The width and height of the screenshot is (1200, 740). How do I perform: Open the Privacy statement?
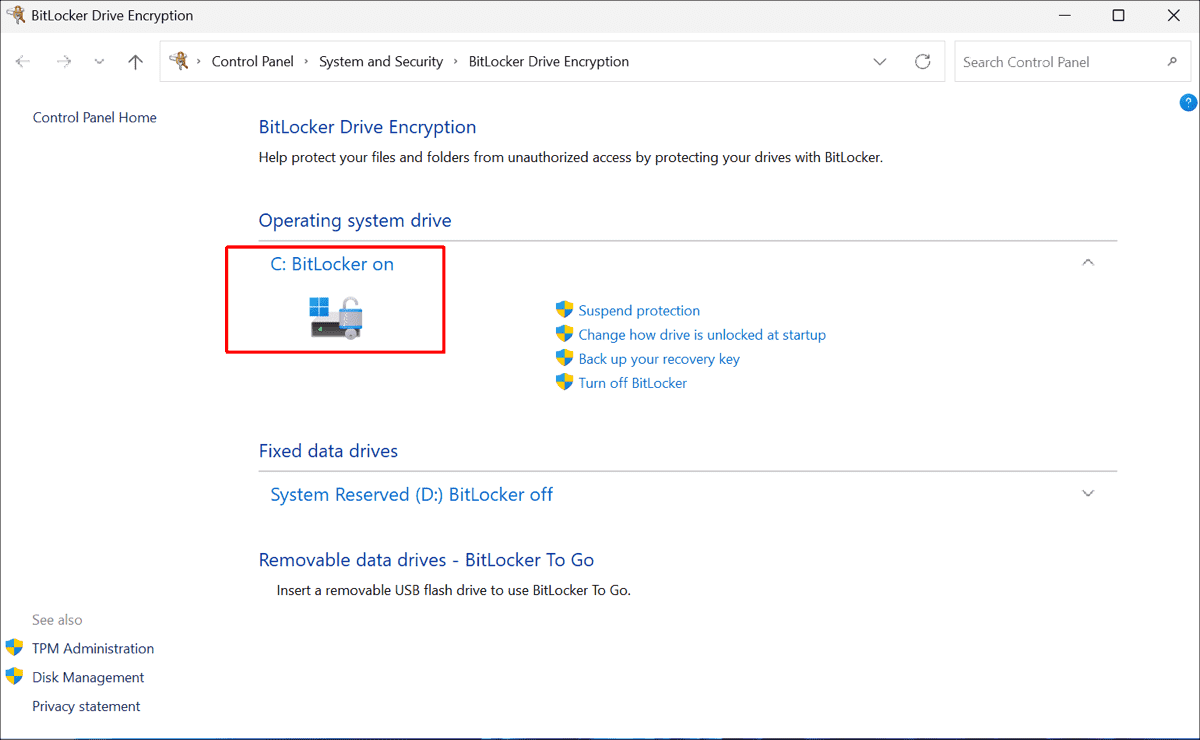point(86,706)
